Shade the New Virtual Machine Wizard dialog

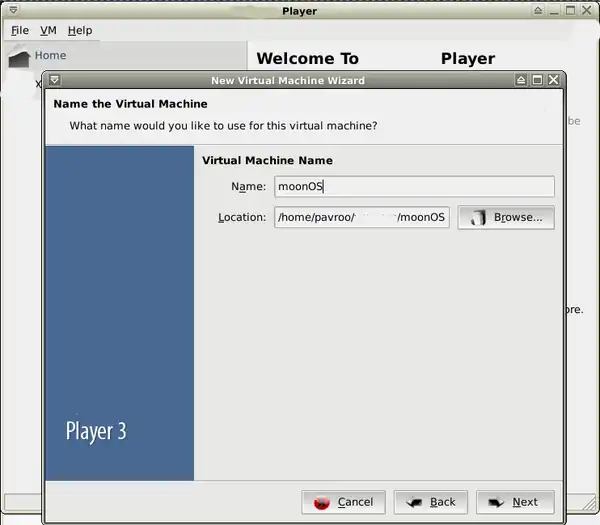coord(521,80)
